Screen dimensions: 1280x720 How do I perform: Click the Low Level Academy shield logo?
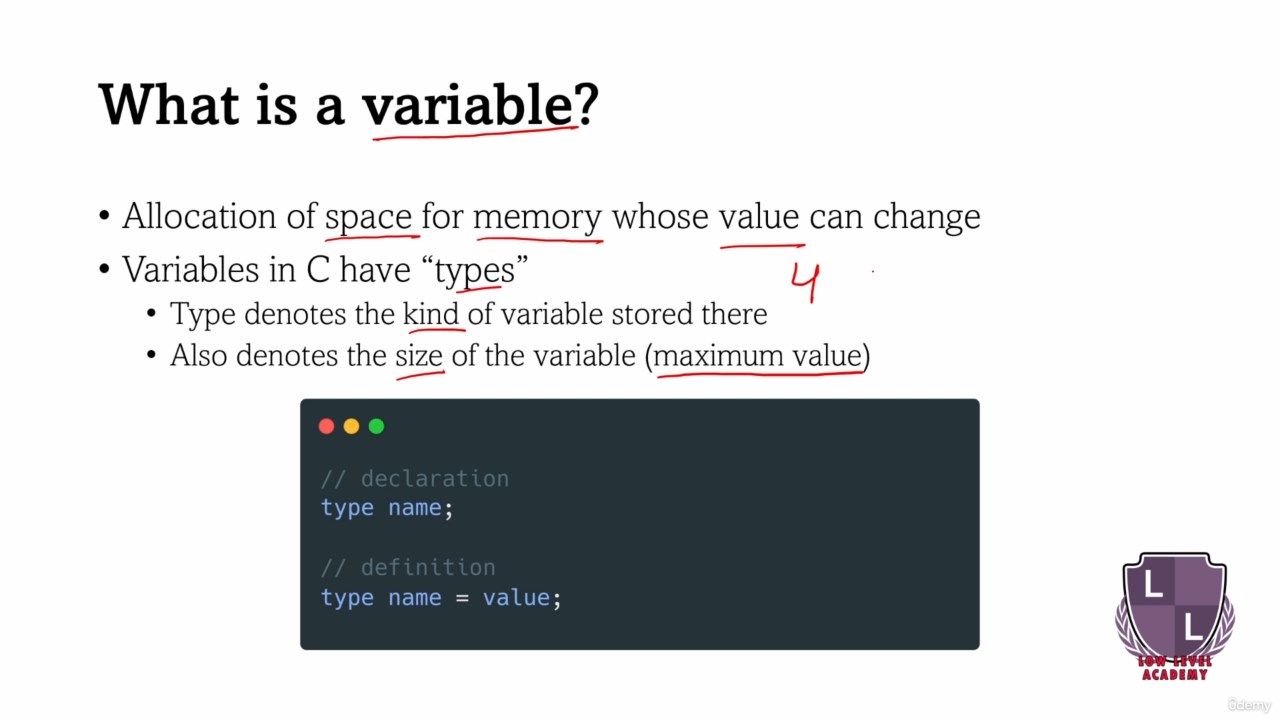1174,604
